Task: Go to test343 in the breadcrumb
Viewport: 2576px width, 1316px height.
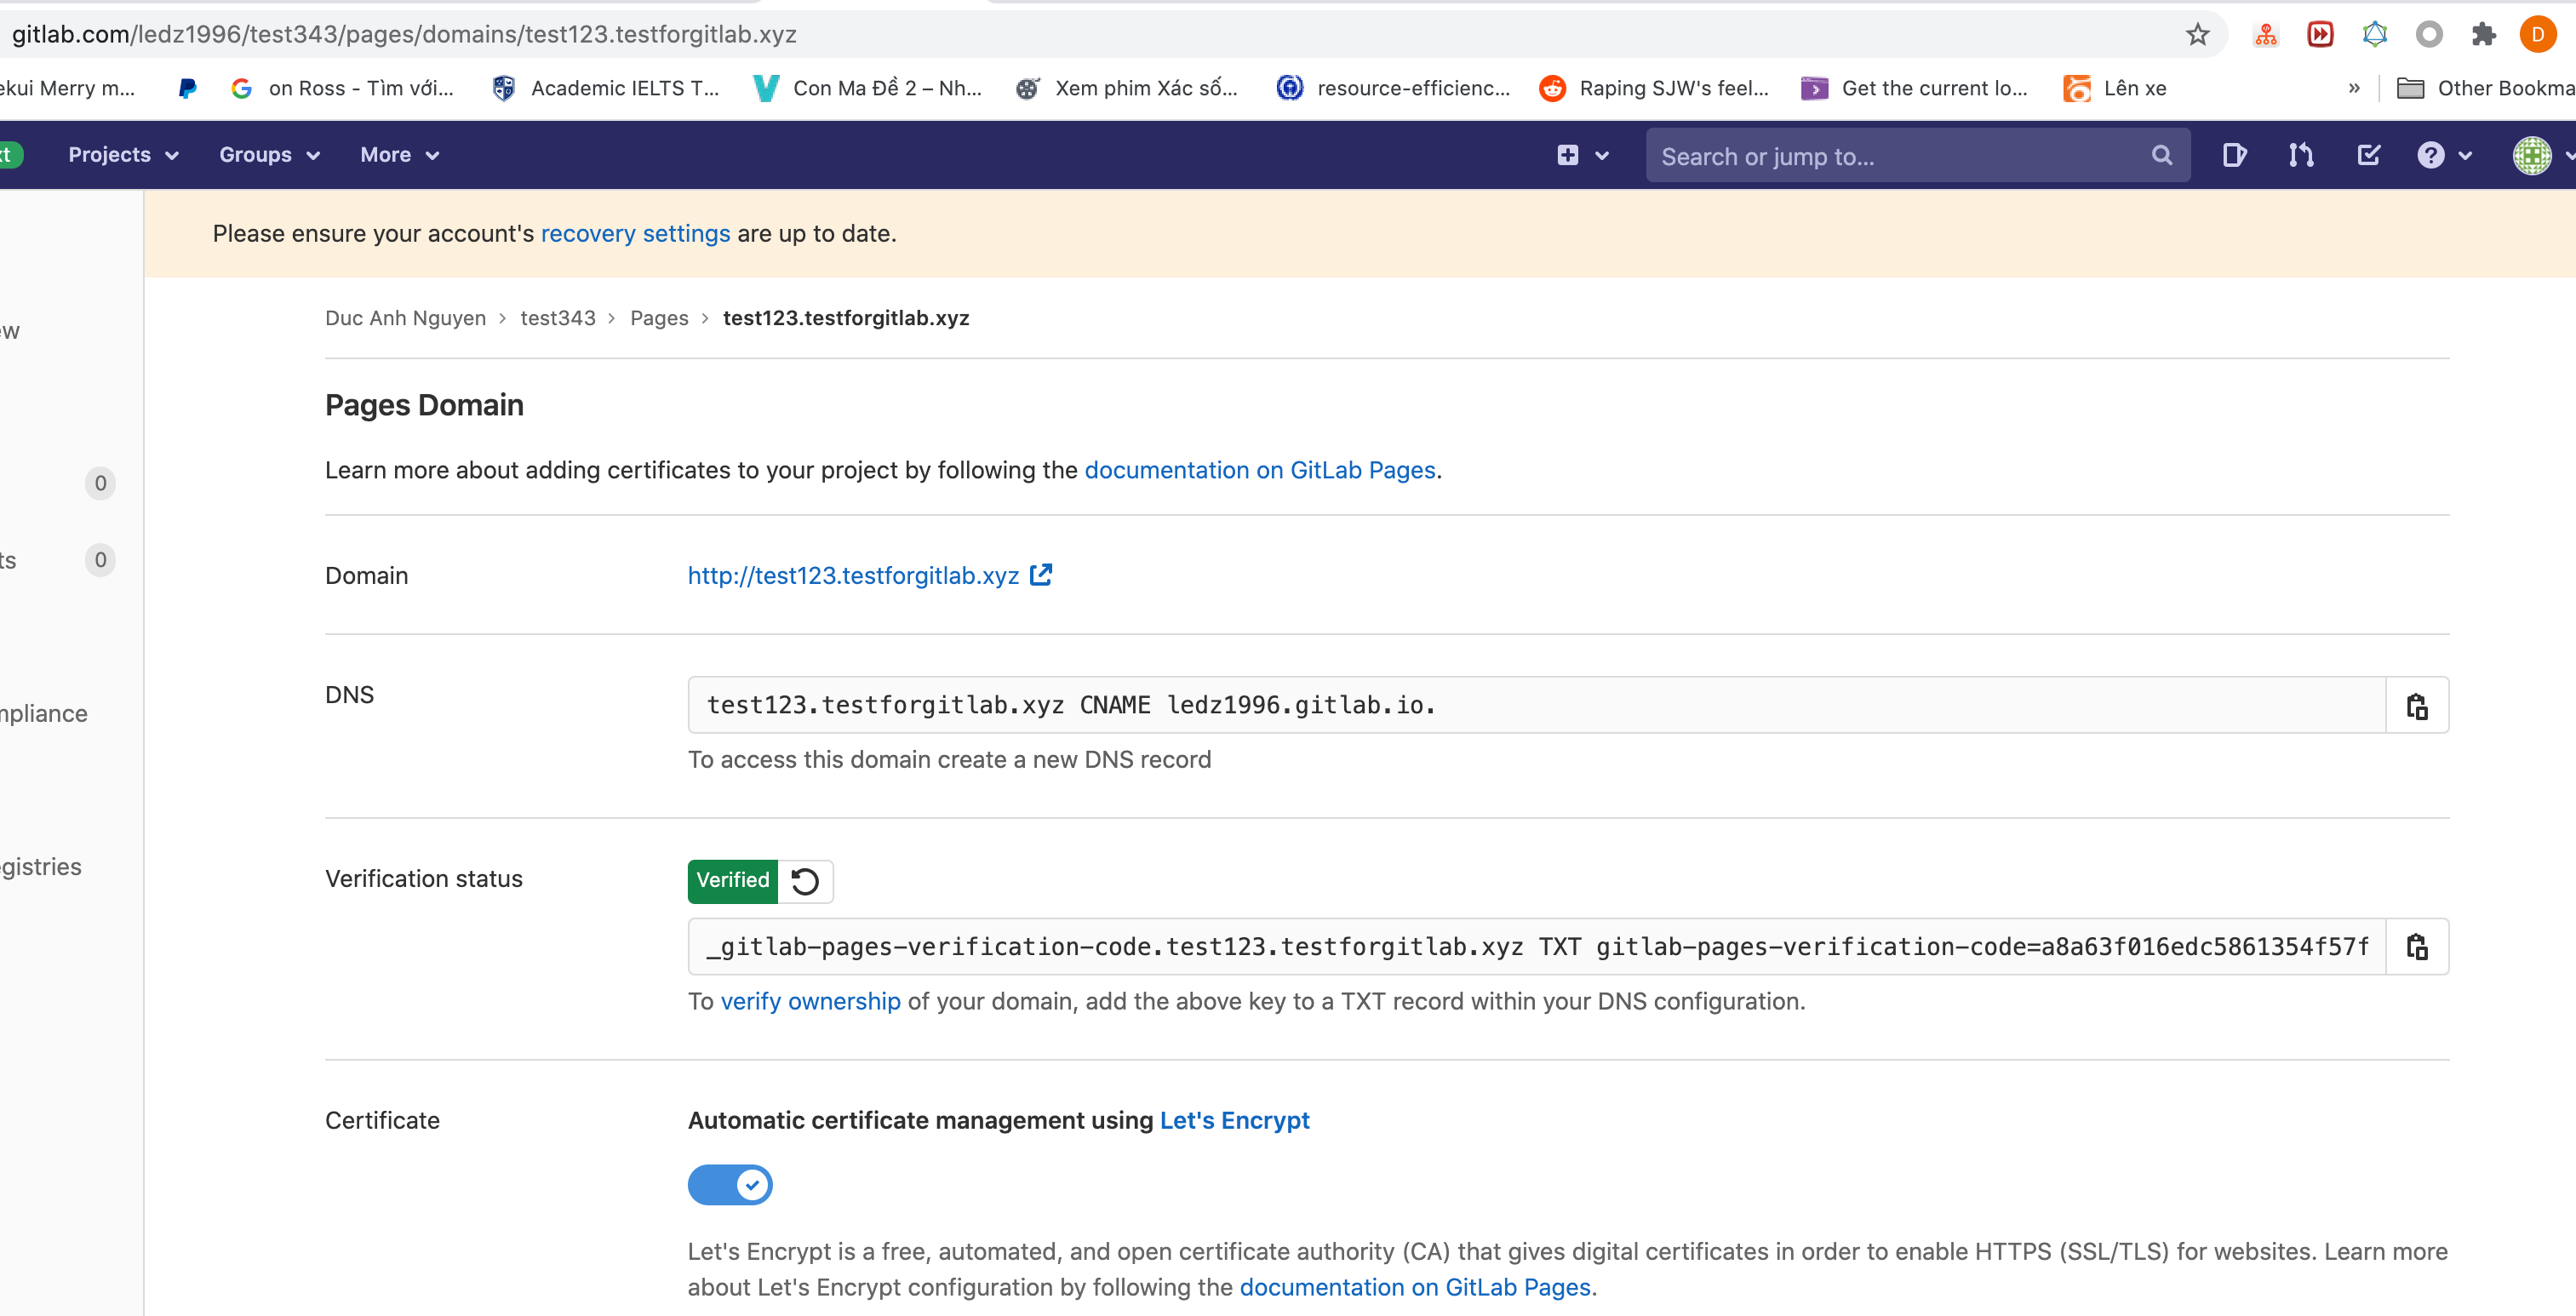Action: click(557, 318)
